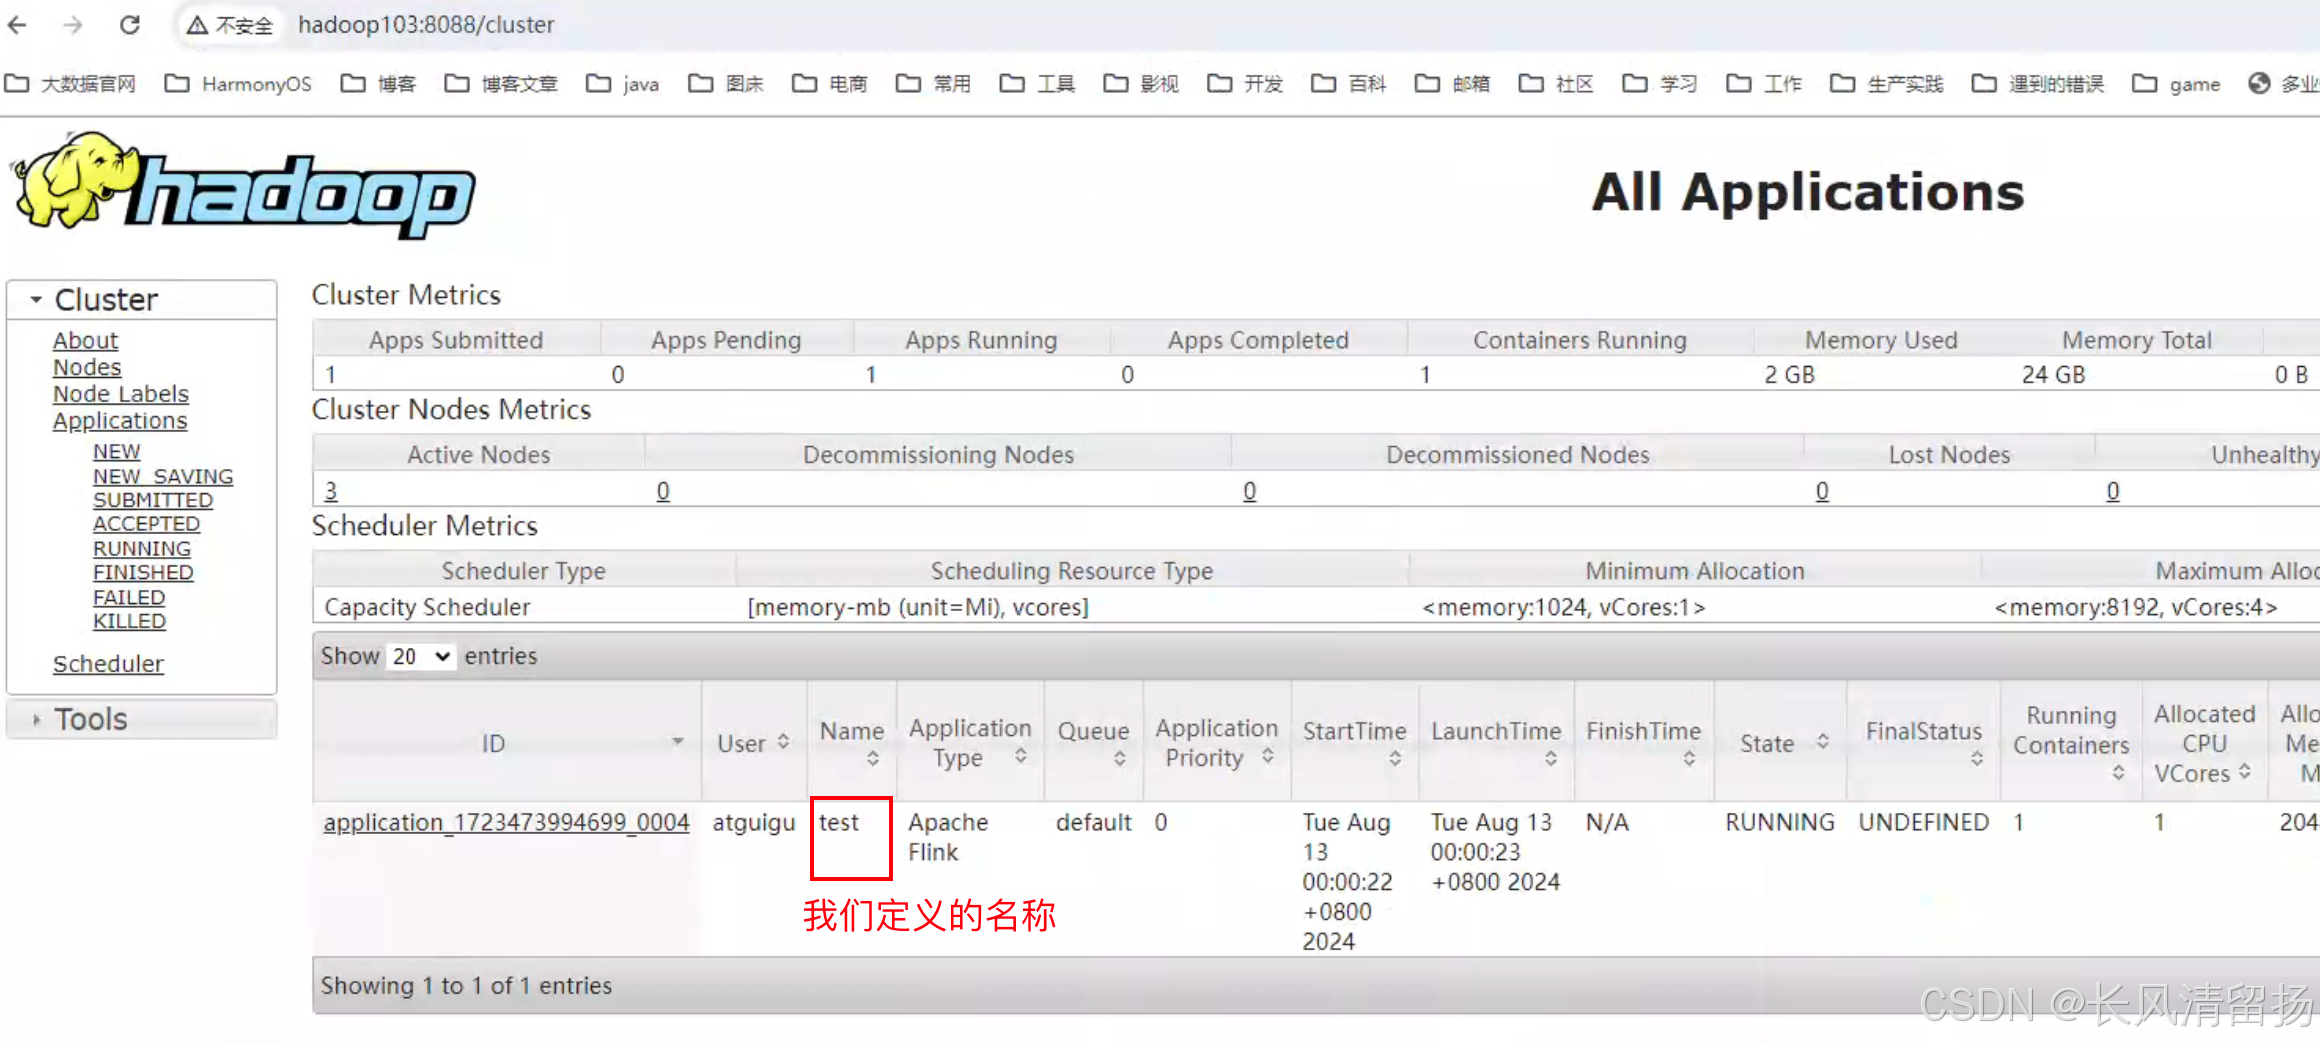2320x1044 pixels.
Task: Open the 电商 bookmark folder
Action: (830, 84)
